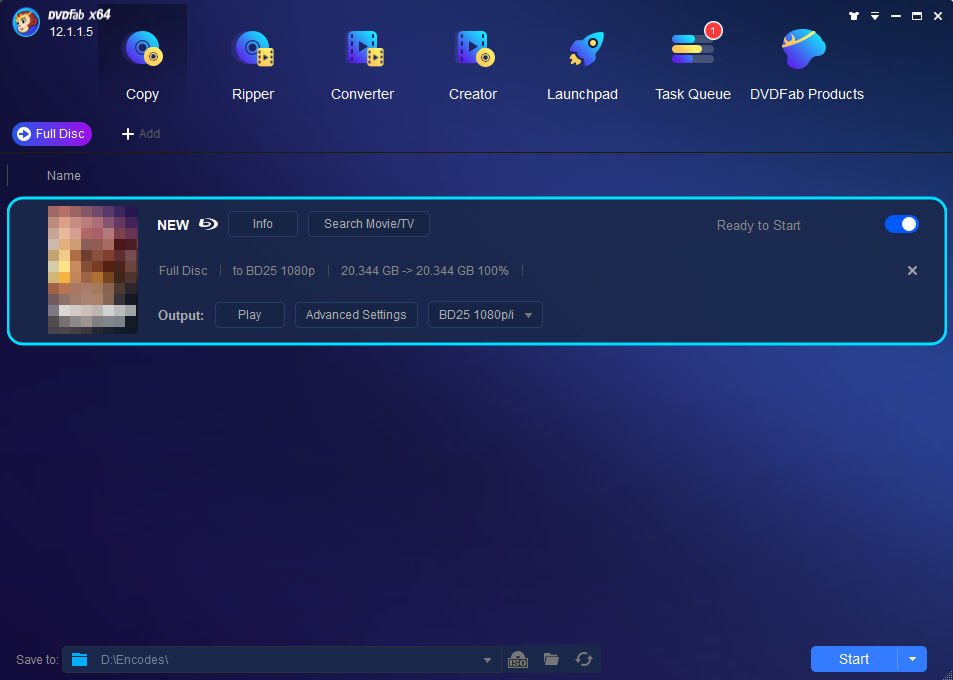Switch to the Ripper module

pos(253,65)
